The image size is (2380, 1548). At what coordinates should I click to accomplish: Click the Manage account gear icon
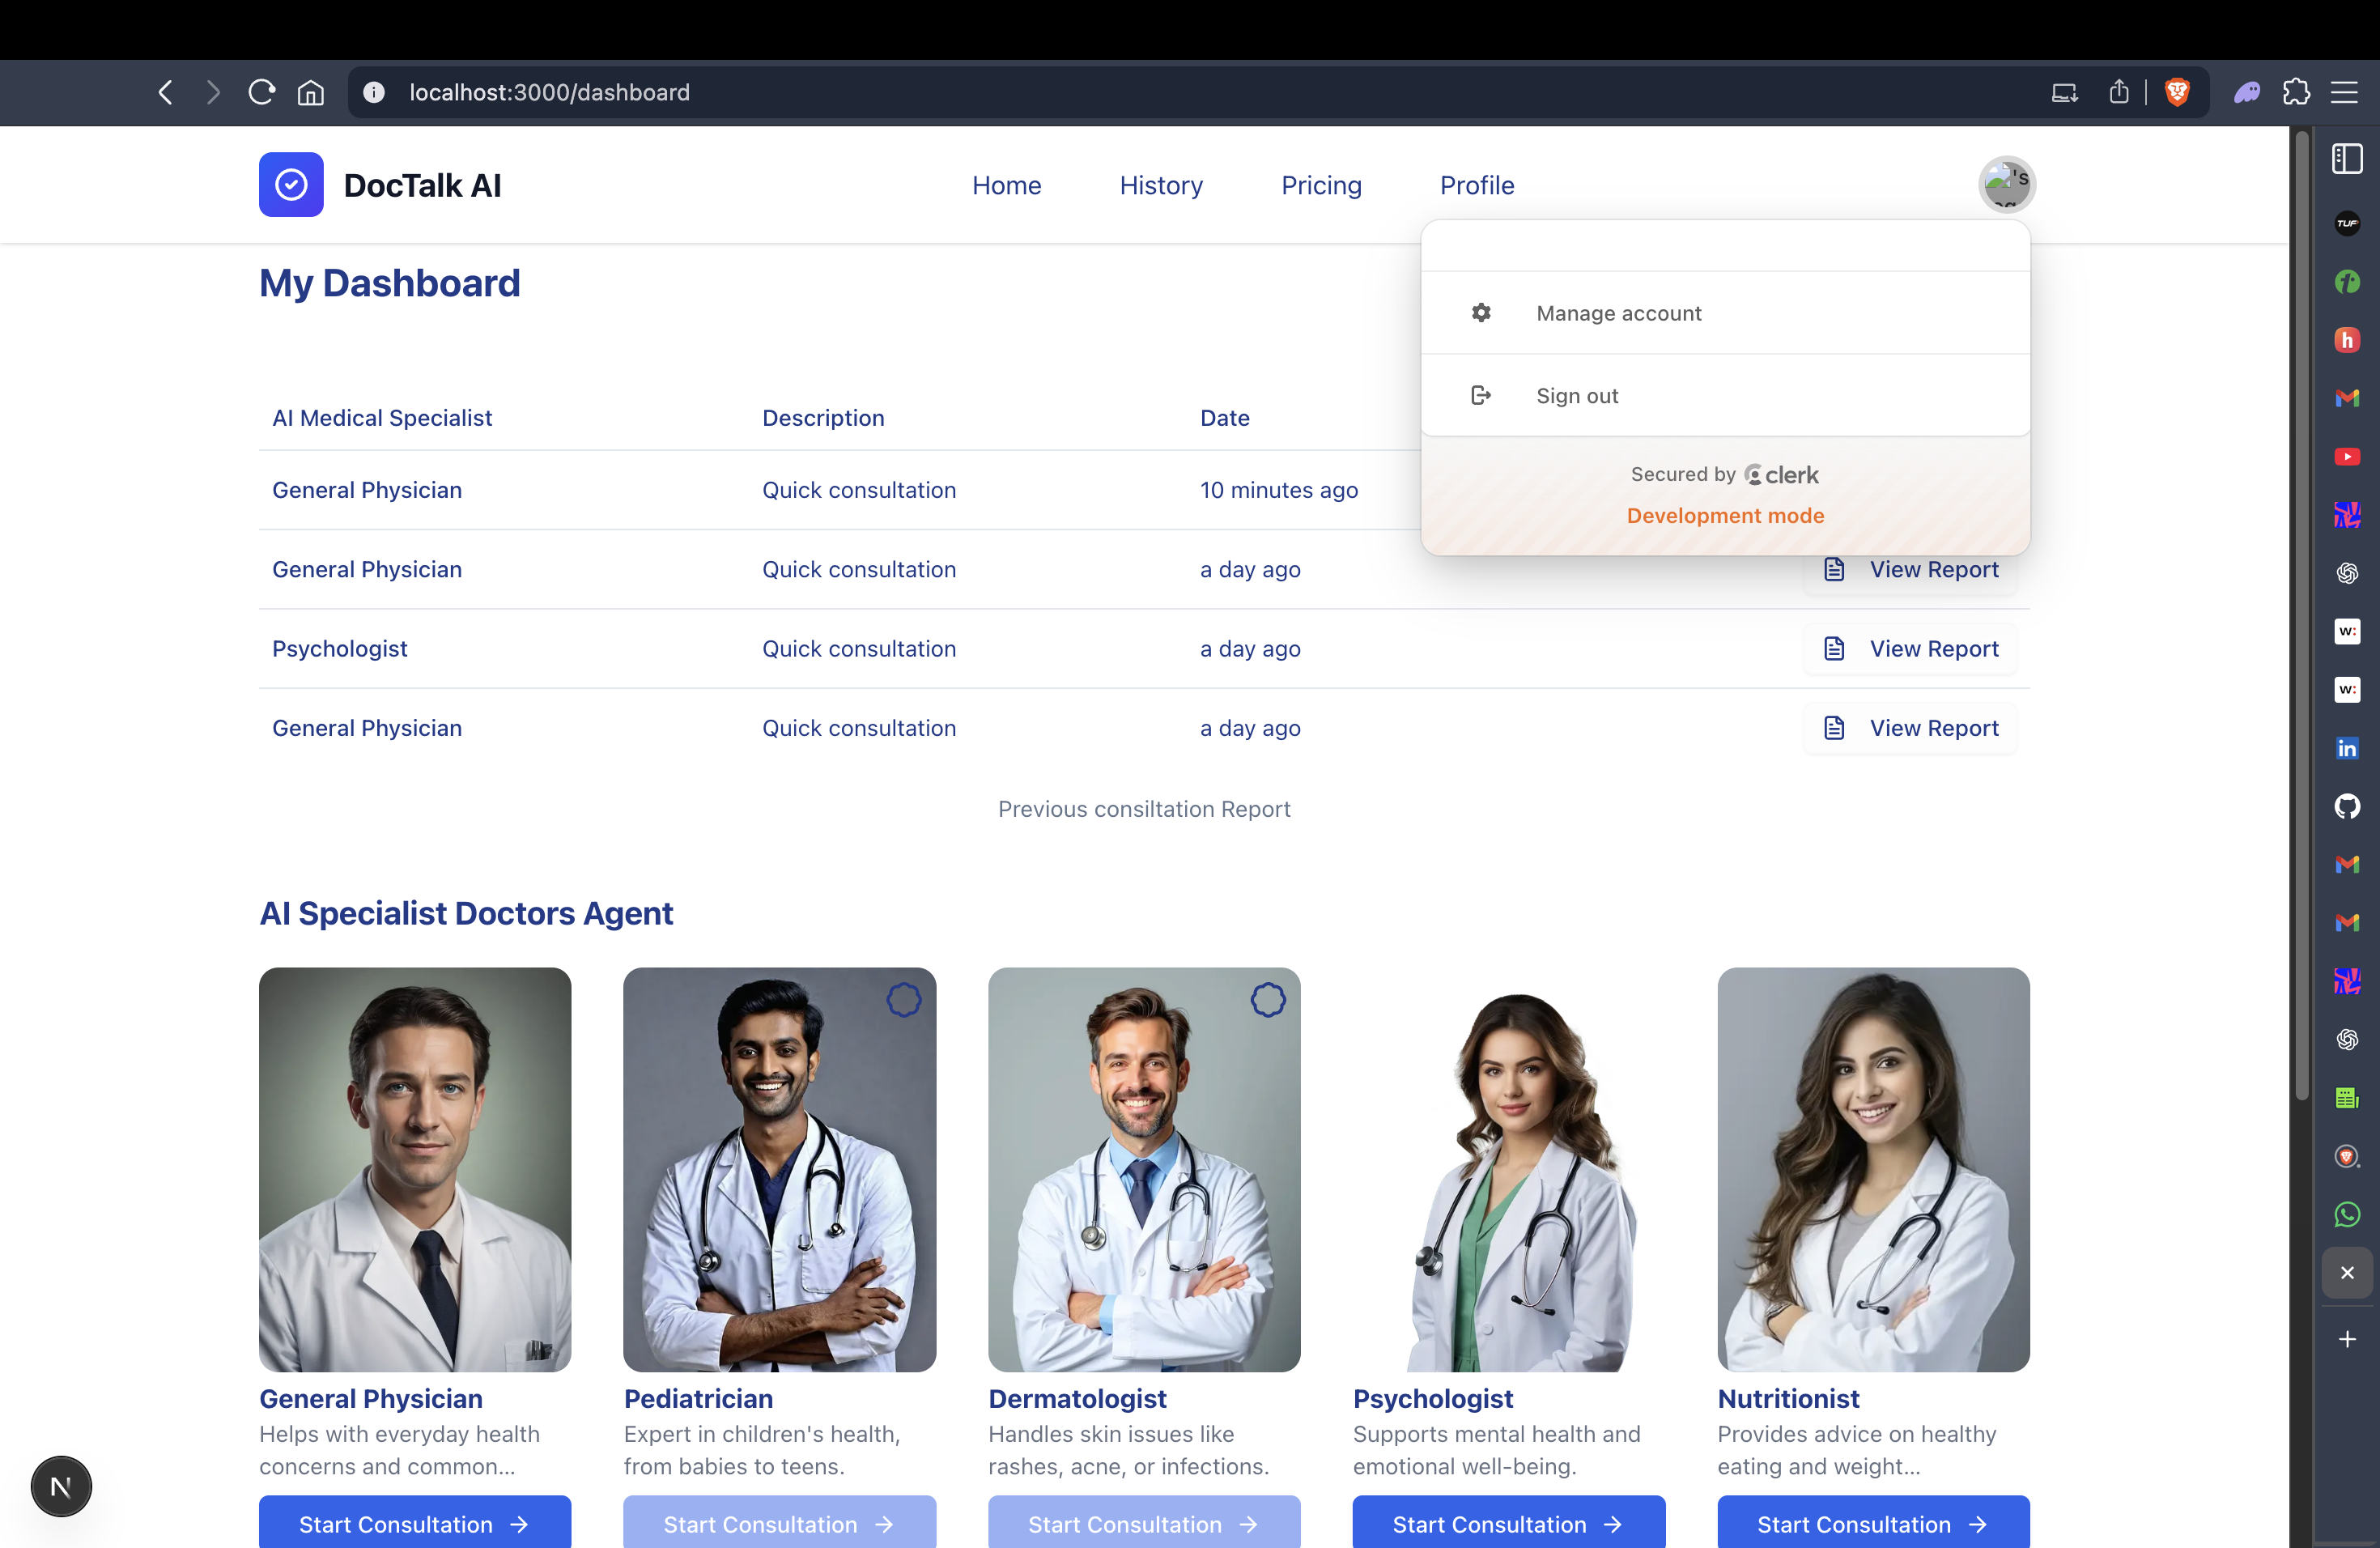pyautogui.click(x=1481, y=312)
